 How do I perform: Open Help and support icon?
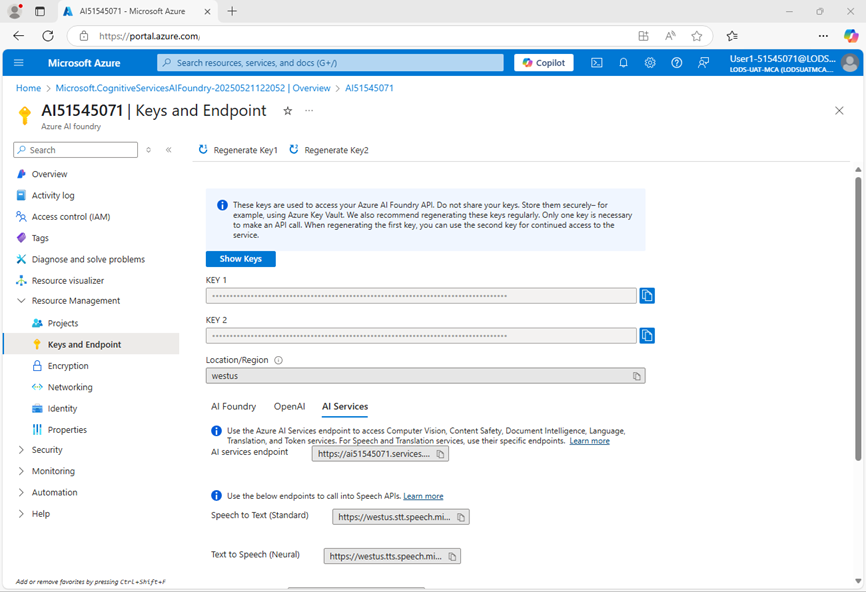[677, 63]
